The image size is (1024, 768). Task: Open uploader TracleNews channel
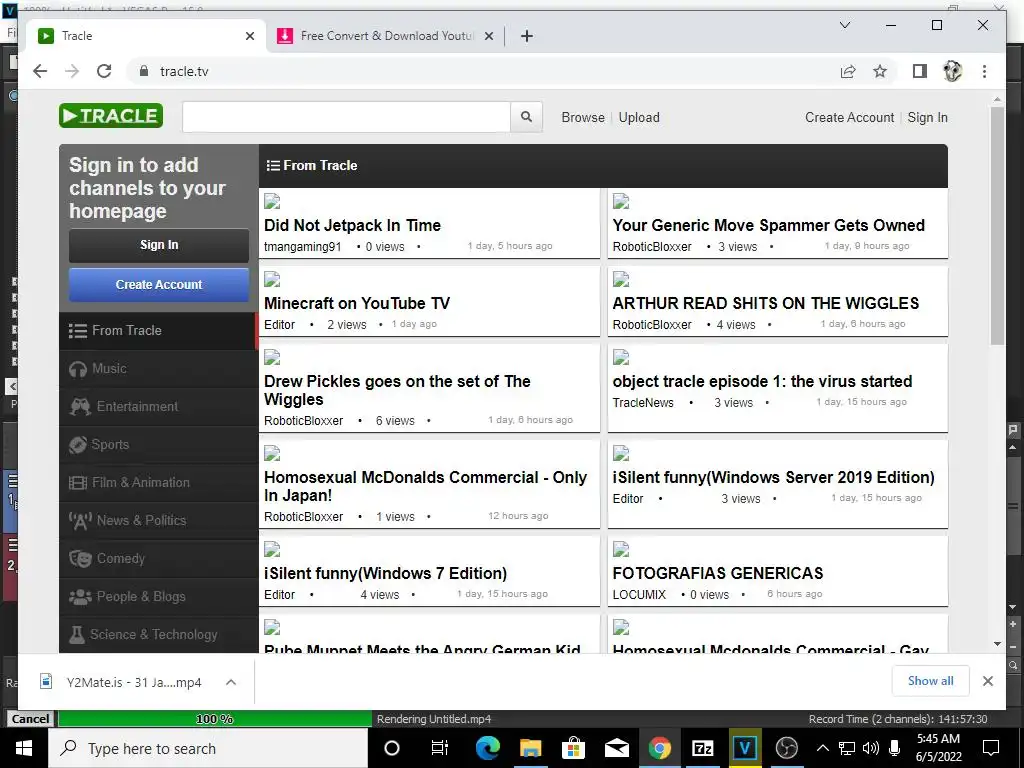[x=643, y=402]
